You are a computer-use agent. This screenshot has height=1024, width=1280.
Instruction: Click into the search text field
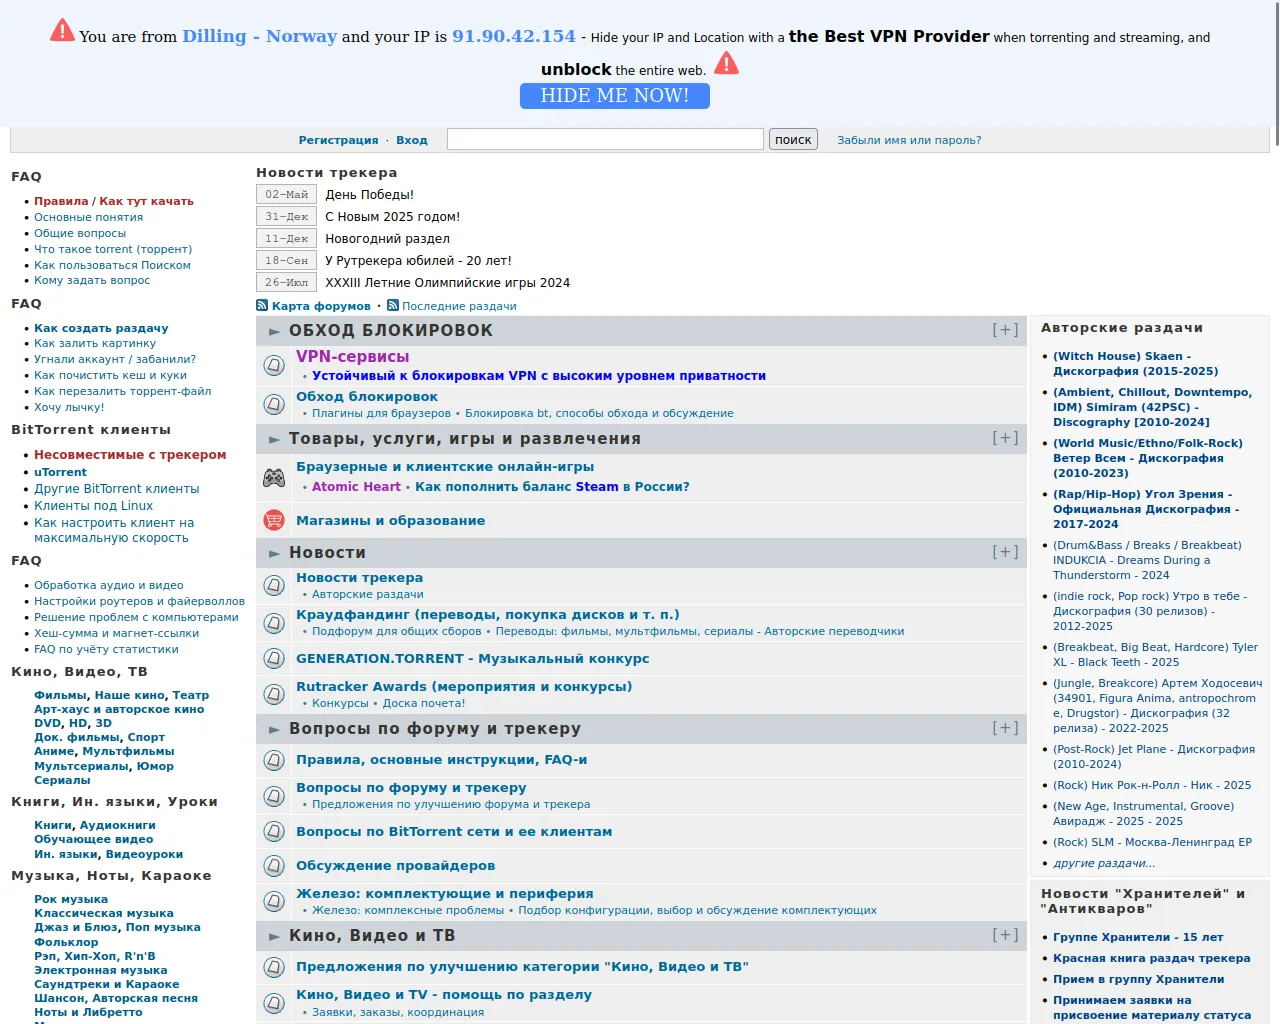(x=605, y=139)
